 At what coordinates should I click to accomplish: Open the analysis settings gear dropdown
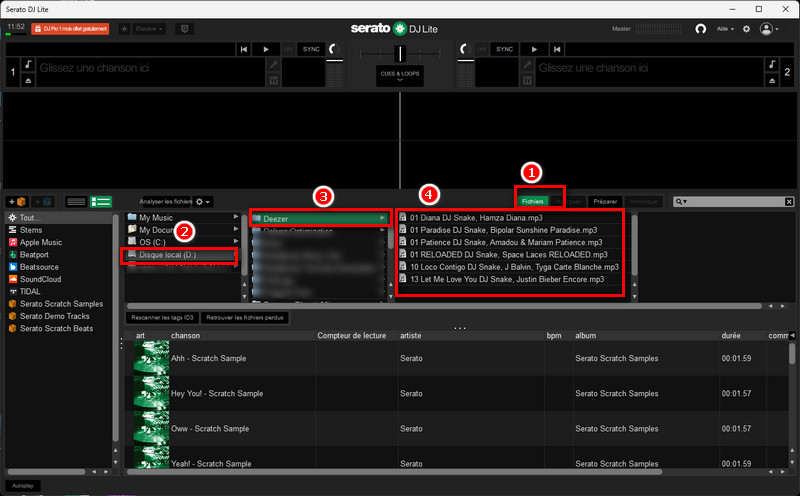coord(203,202)
